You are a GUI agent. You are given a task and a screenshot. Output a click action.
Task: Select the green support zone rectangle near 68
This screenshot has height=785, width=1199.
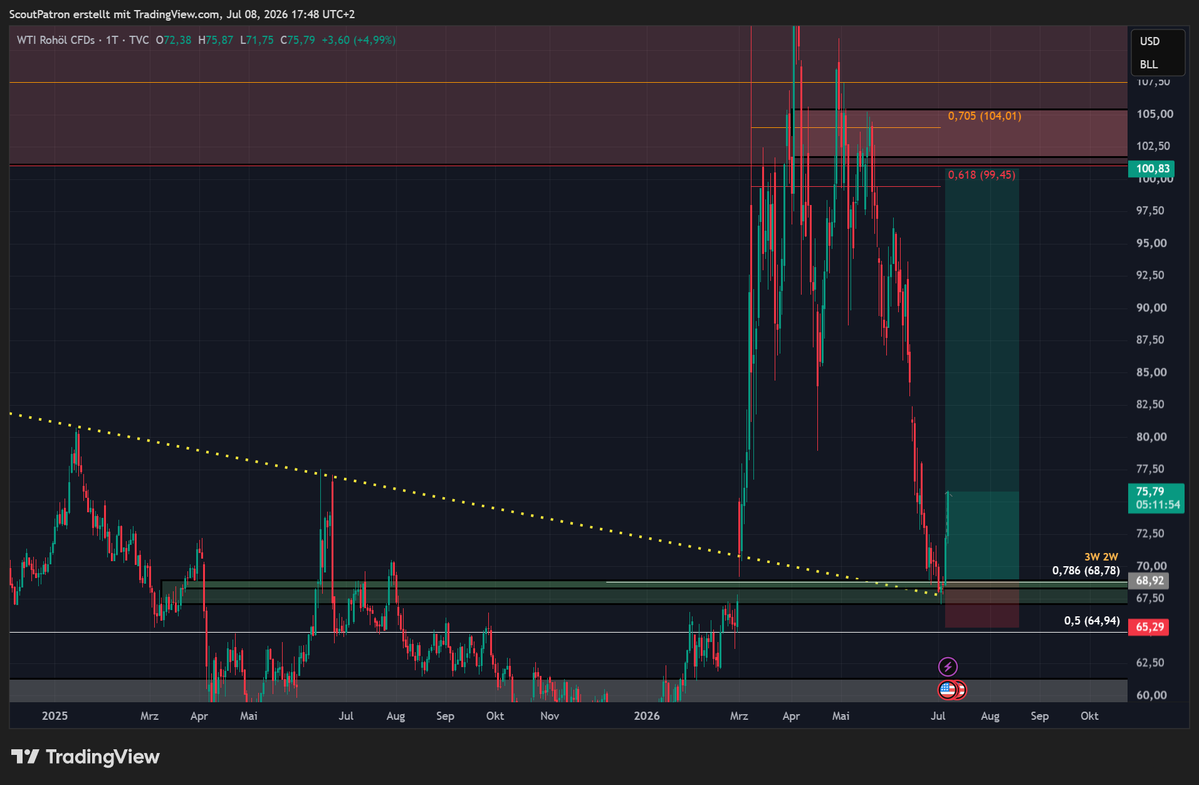coord(645,592)
